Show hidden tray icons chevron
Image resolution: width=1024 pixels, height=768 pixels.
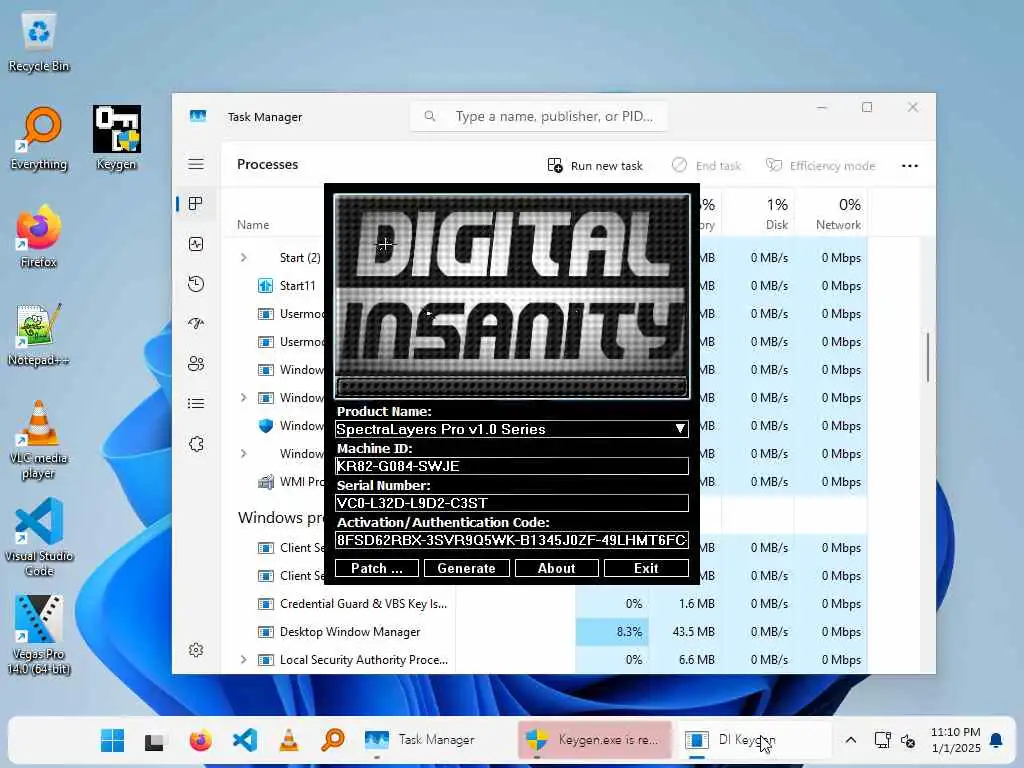[x=850, y=740]
